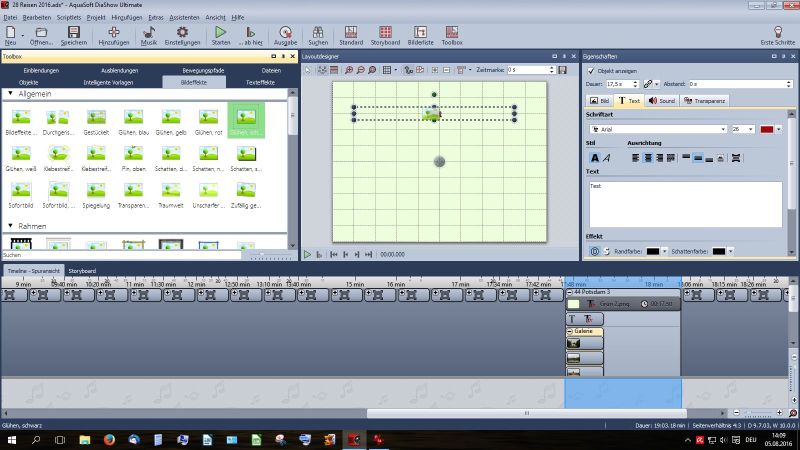Open the Musik tool in main toolbar
The height and width of the screenshot is (450, 800).
(148, 36)
